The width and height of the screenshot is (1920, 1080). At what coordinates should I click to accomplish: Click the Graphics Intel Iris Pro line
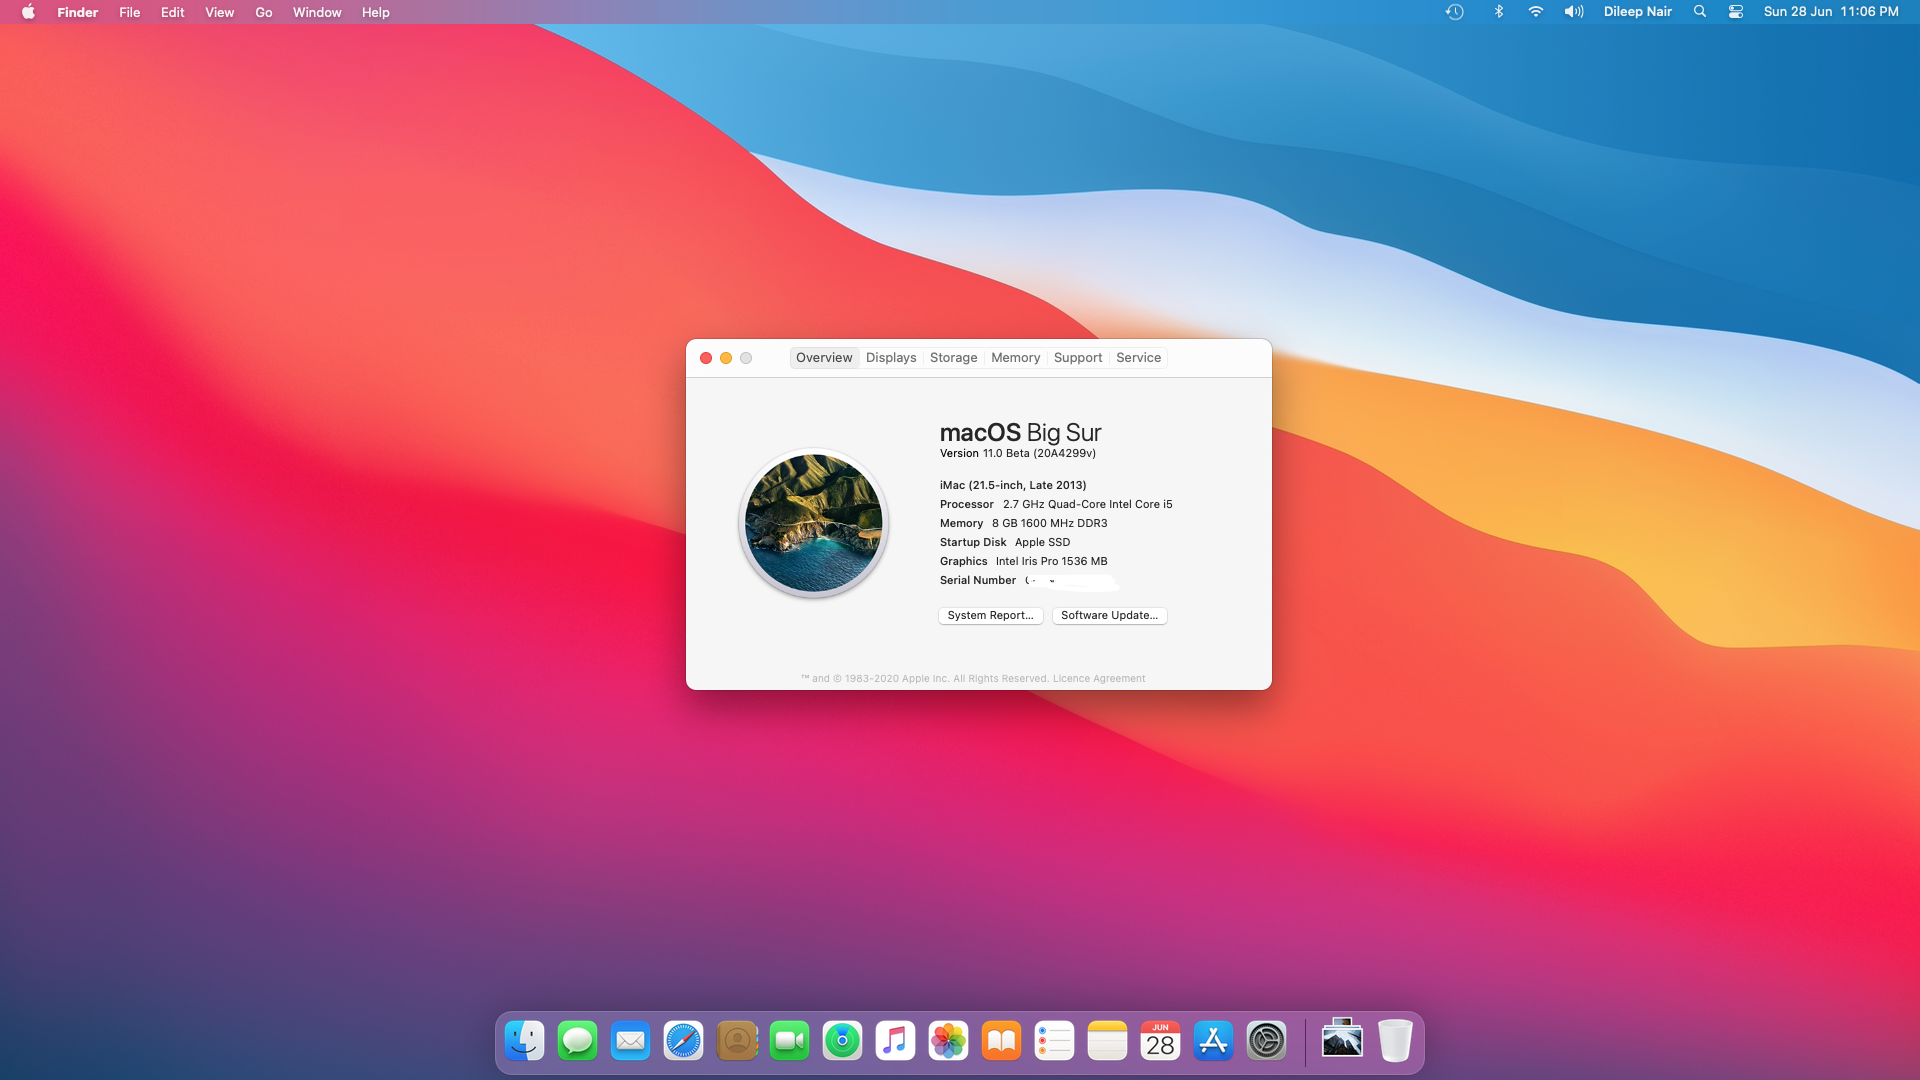(1023, 562)
